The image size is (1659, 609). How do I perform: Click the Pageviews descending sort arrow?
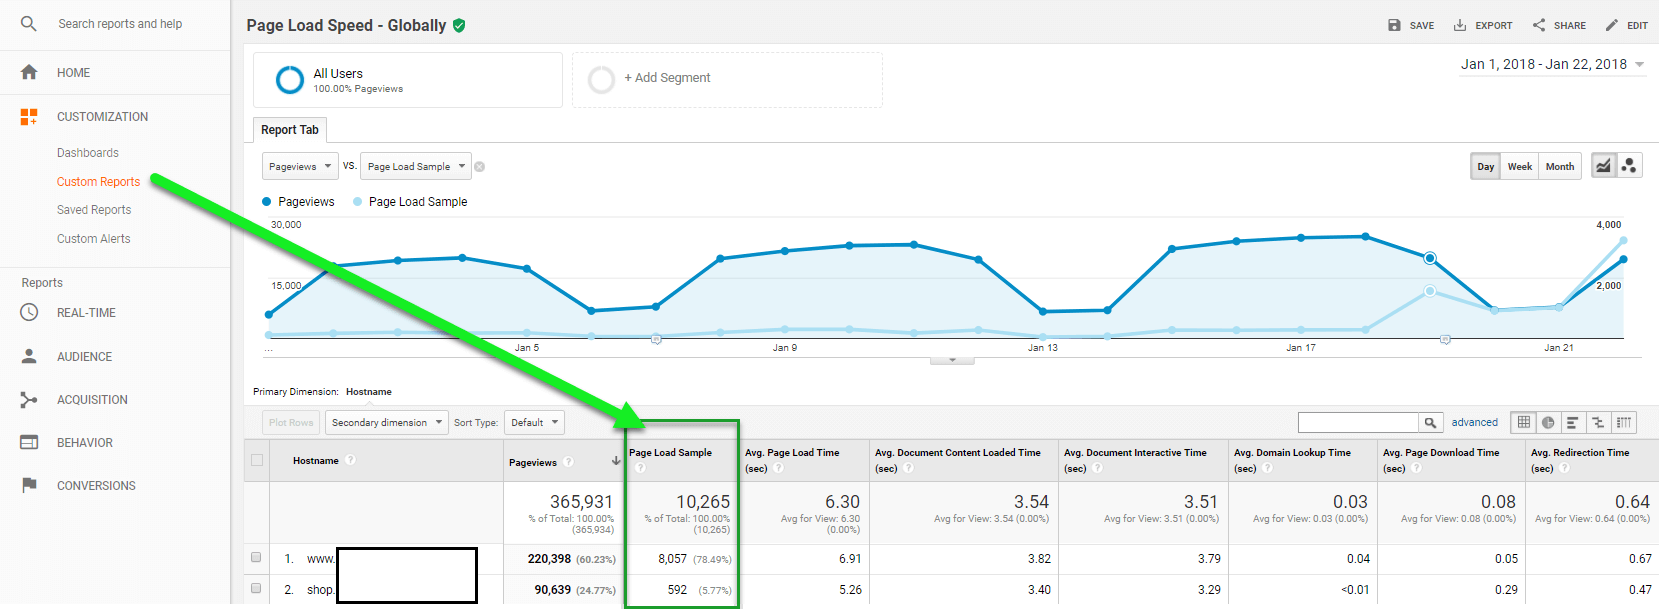(616, 461)
